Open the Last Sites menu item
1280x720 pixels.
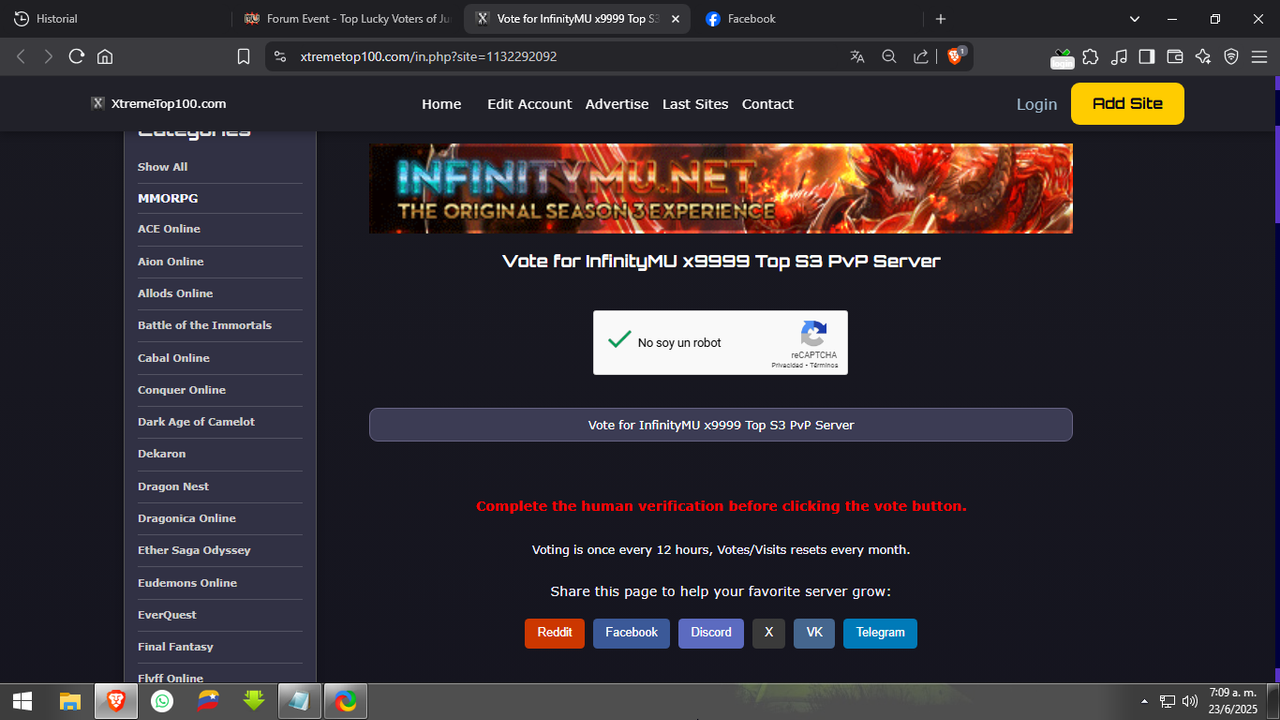(x=695, y=104)
